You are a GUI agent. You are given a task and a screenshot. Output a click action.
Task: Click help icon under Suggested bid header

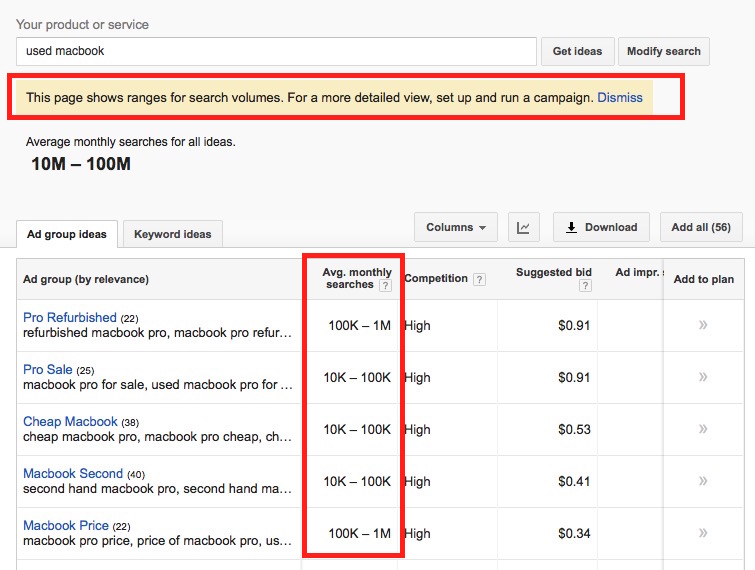point(585,286)
